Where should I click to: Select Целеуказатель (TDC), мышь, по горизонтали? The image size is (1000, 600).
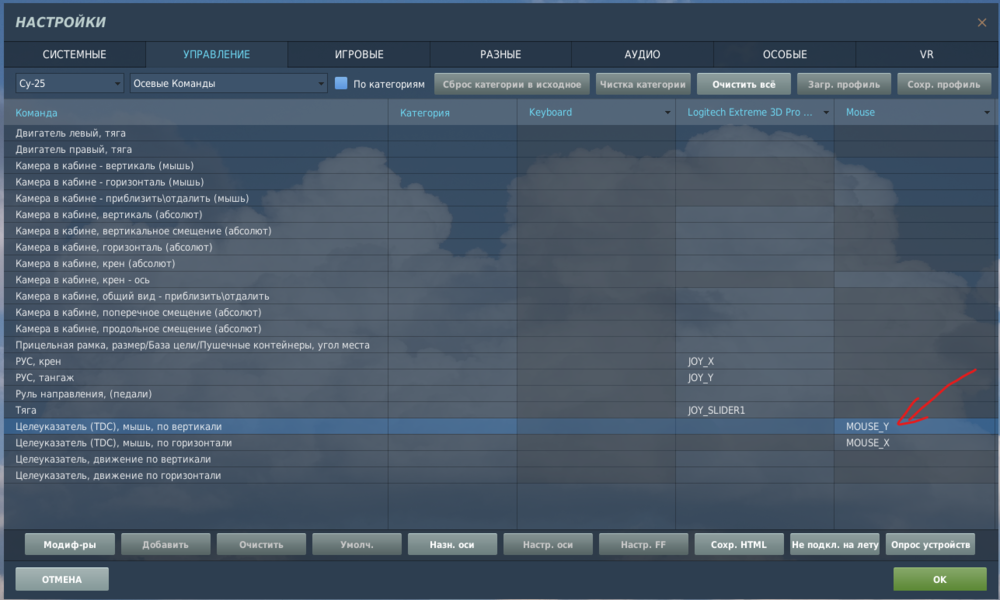(x=501, y=443)
